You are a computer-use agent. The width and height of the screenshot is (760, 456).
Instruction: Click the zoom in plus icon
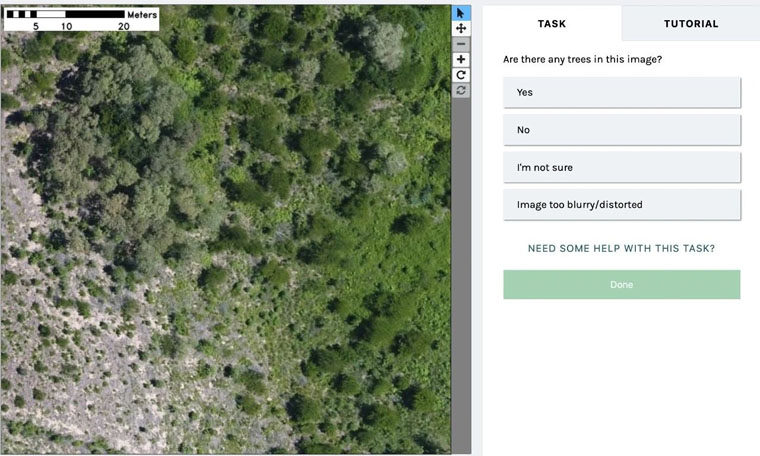(461, 60)
